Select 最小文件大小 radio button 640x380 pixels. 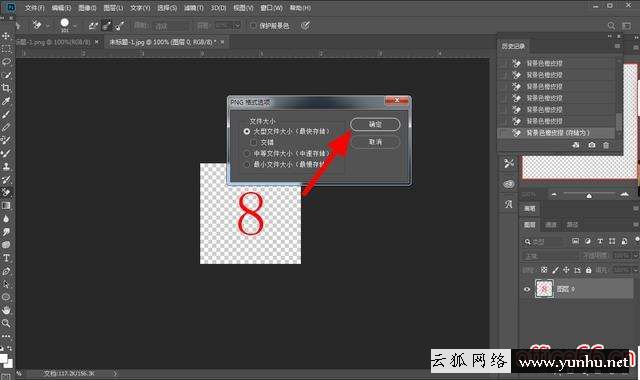[x=247, y=164]
